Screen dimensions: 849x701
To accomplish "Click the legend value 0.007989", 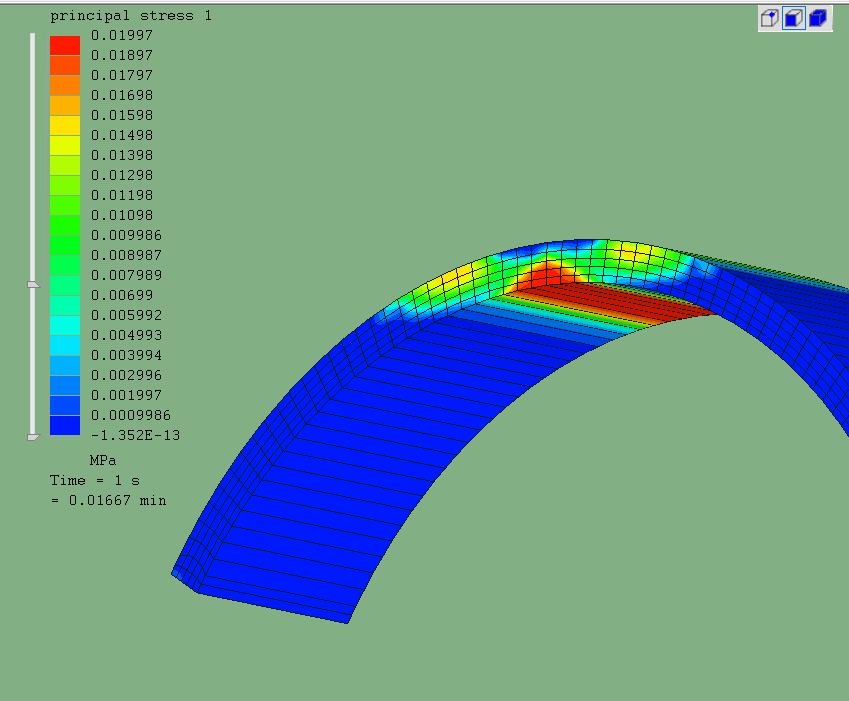I will coord(126,276).
